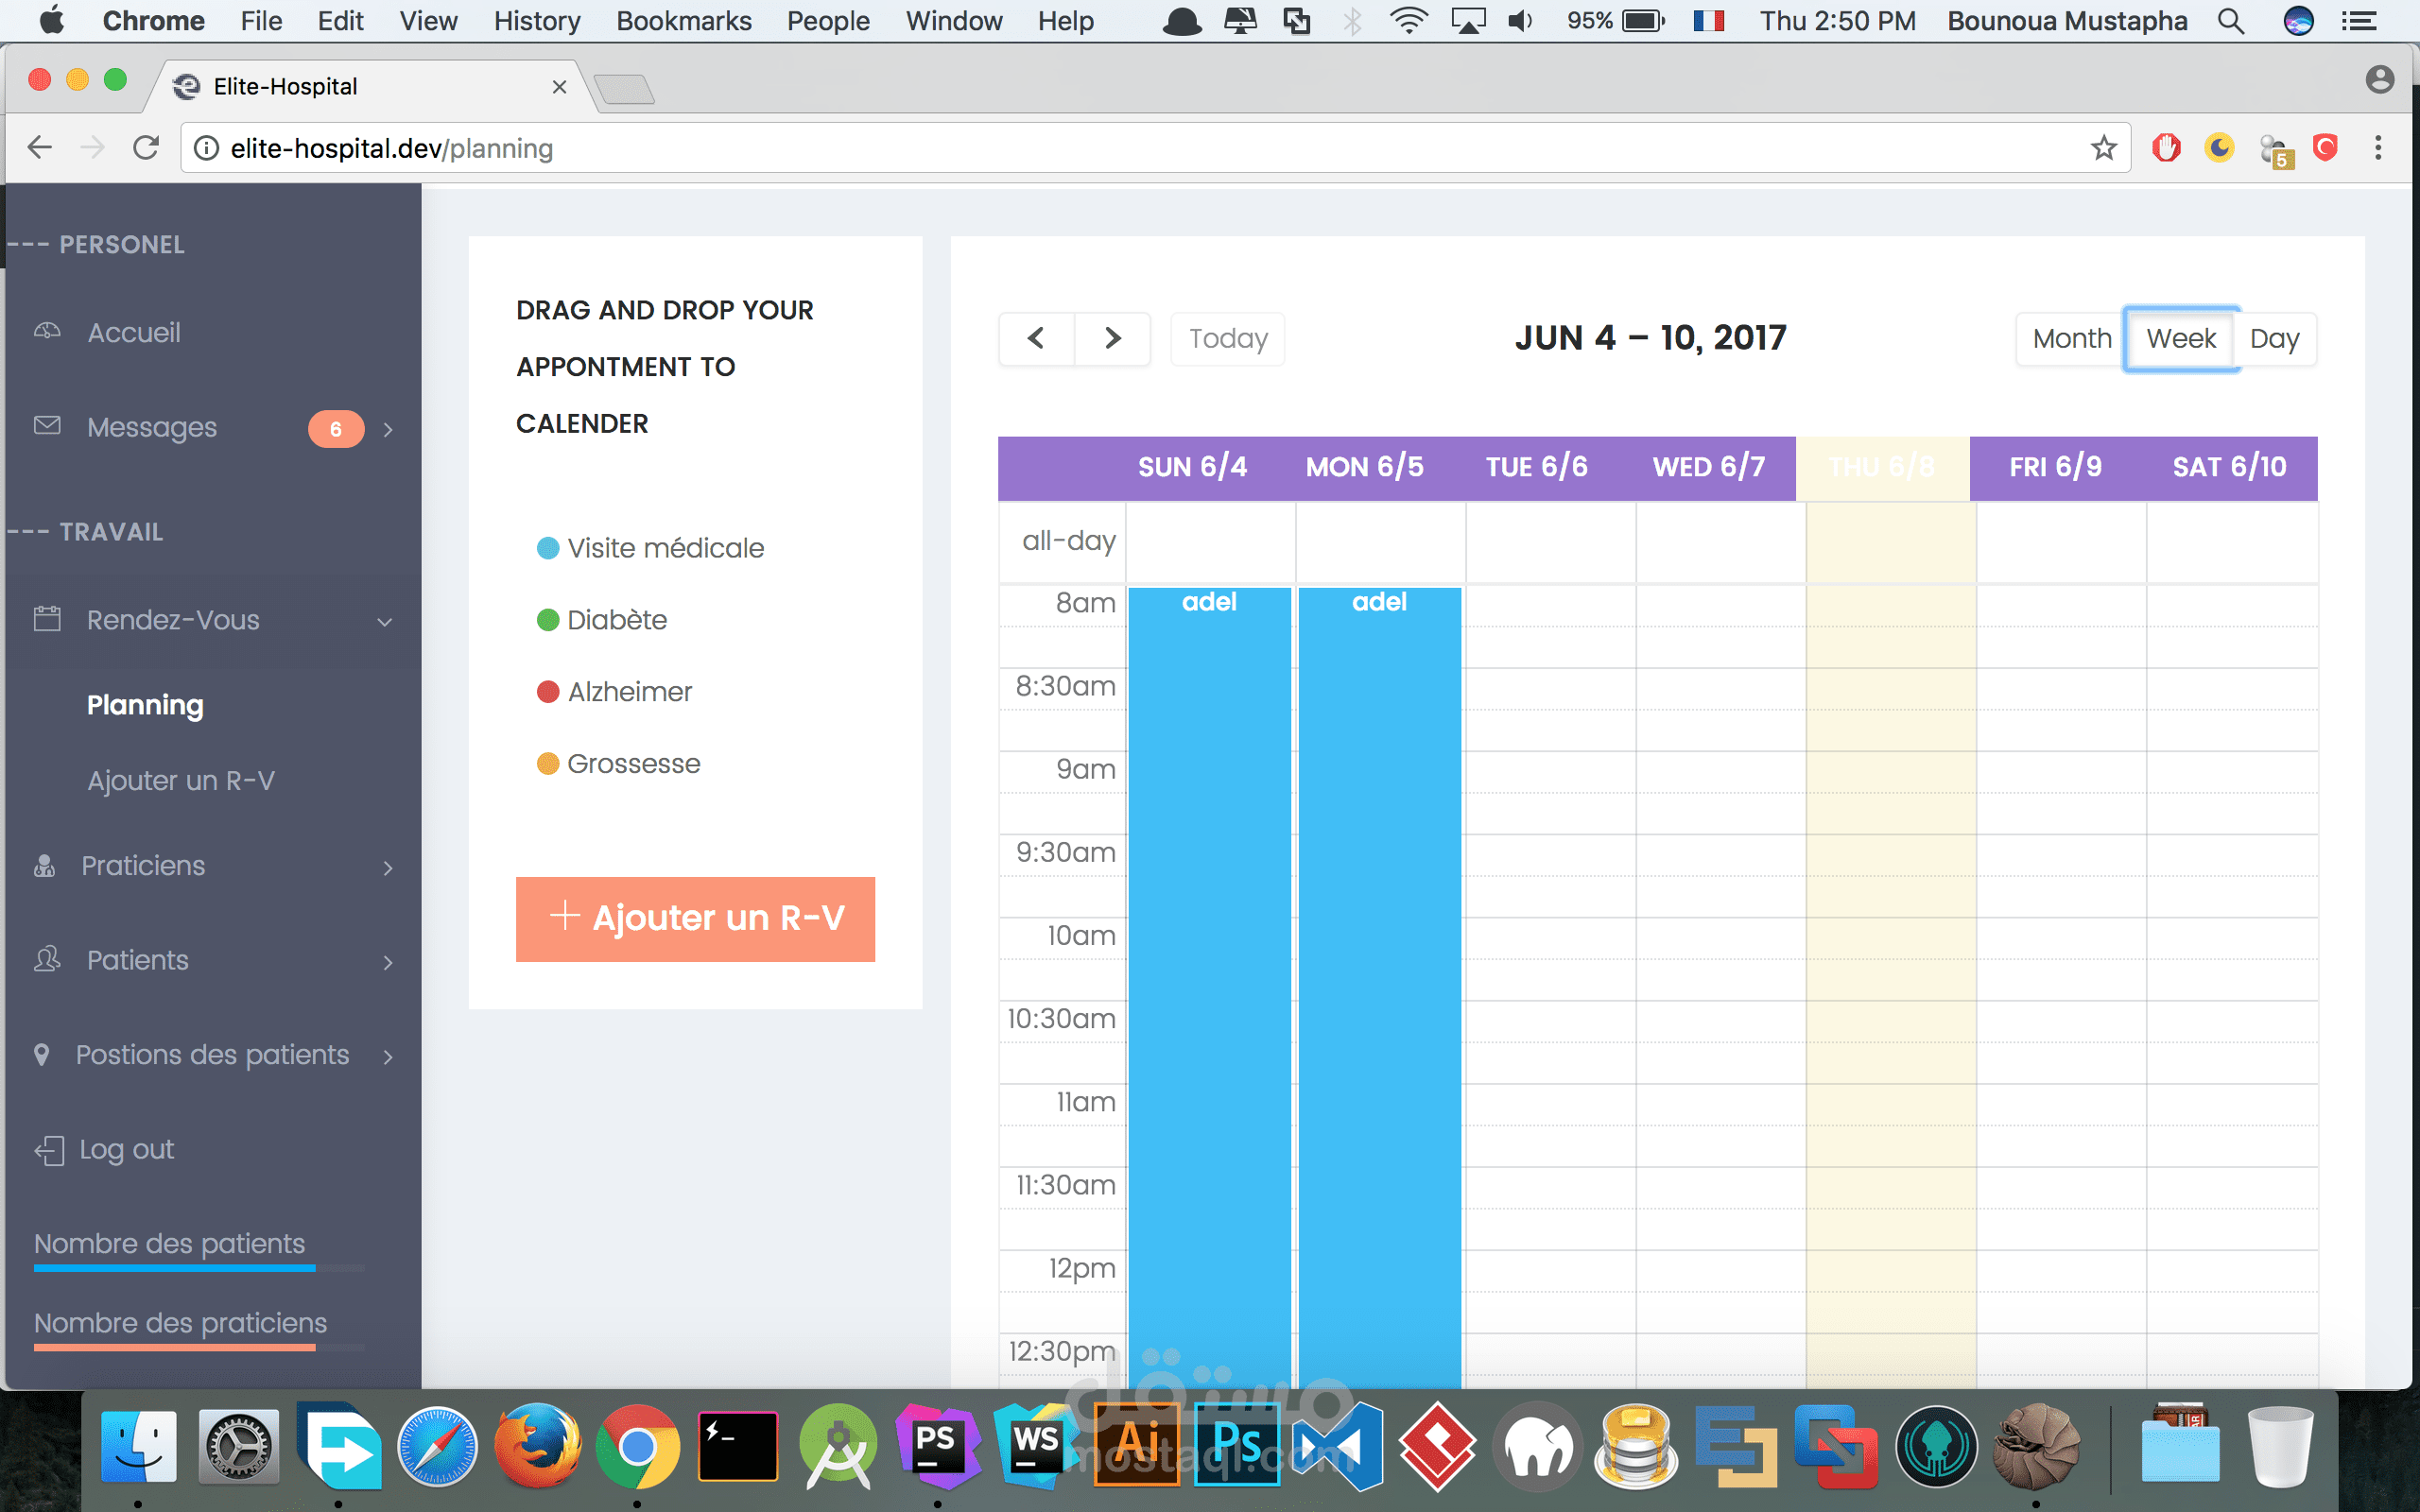2420x1512 pixels.
Task: Collapse the Rendez-Vous submenu chevron
Action: coord(385,622)
